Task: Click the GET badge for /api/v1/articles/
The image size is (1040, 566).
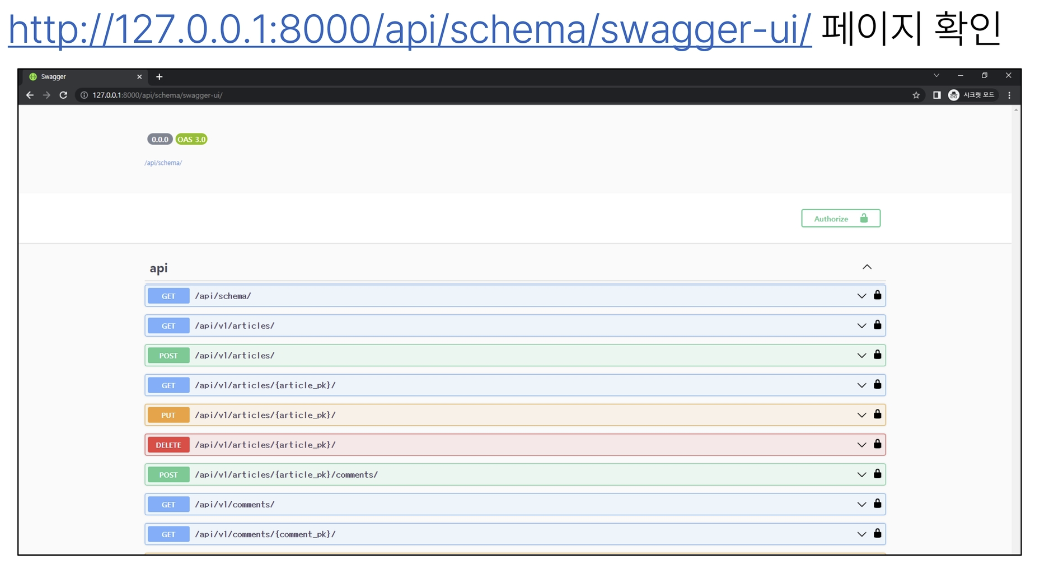Action: [168, 326]
